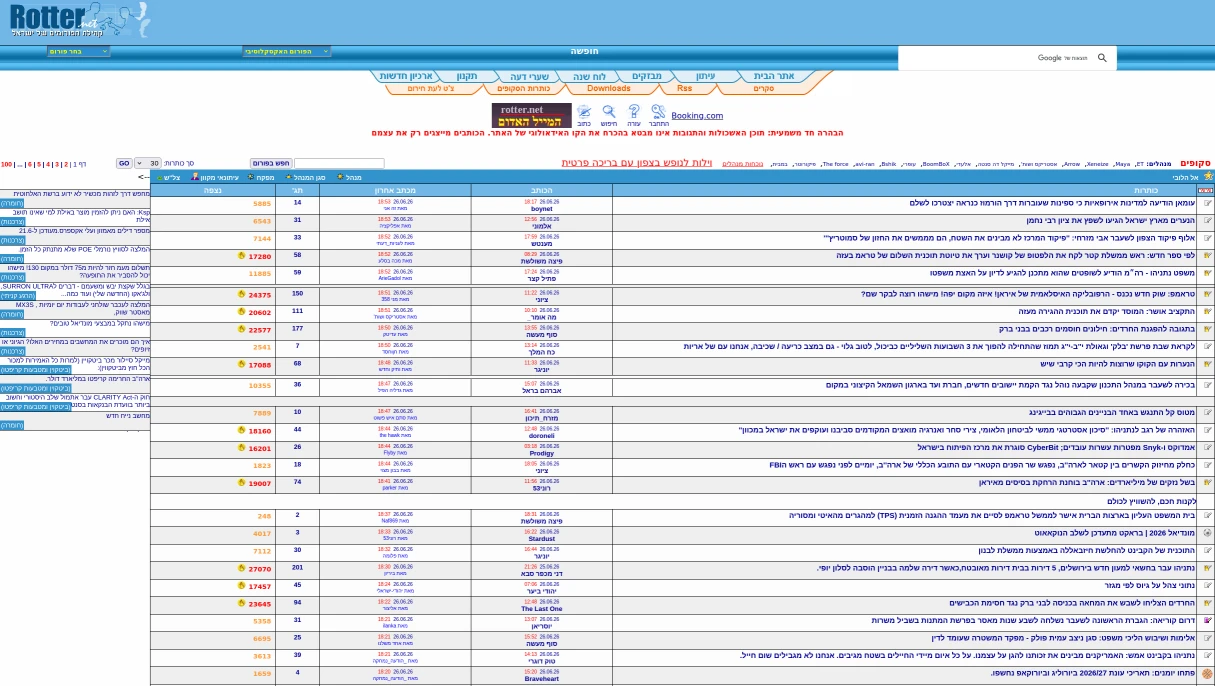The height and width of the screenshot is (686, 1215).
Task: Click the flame icon next to 27070 views
Action: pos(241,568)
